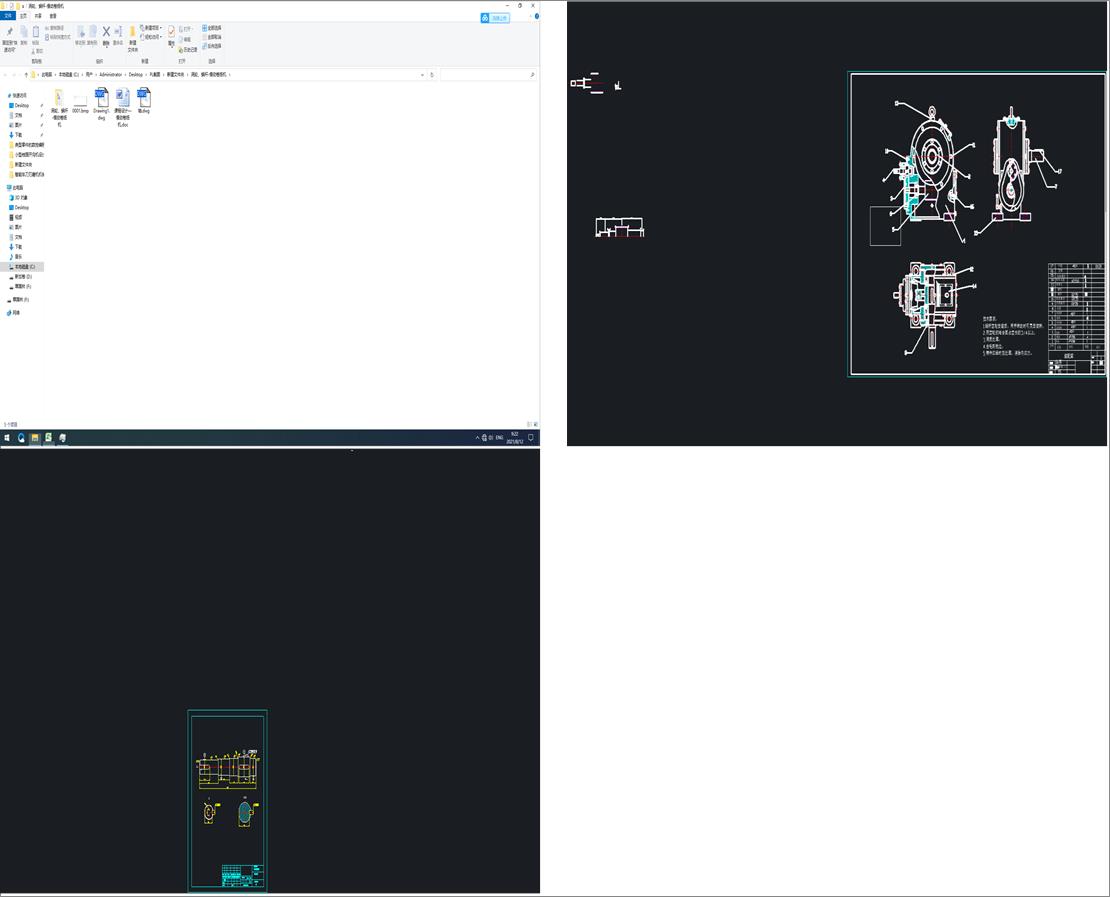Click the Properties checkmark icon in ribbon
Viewport: 1110px width, 897px height.
(x=171, y=33)
